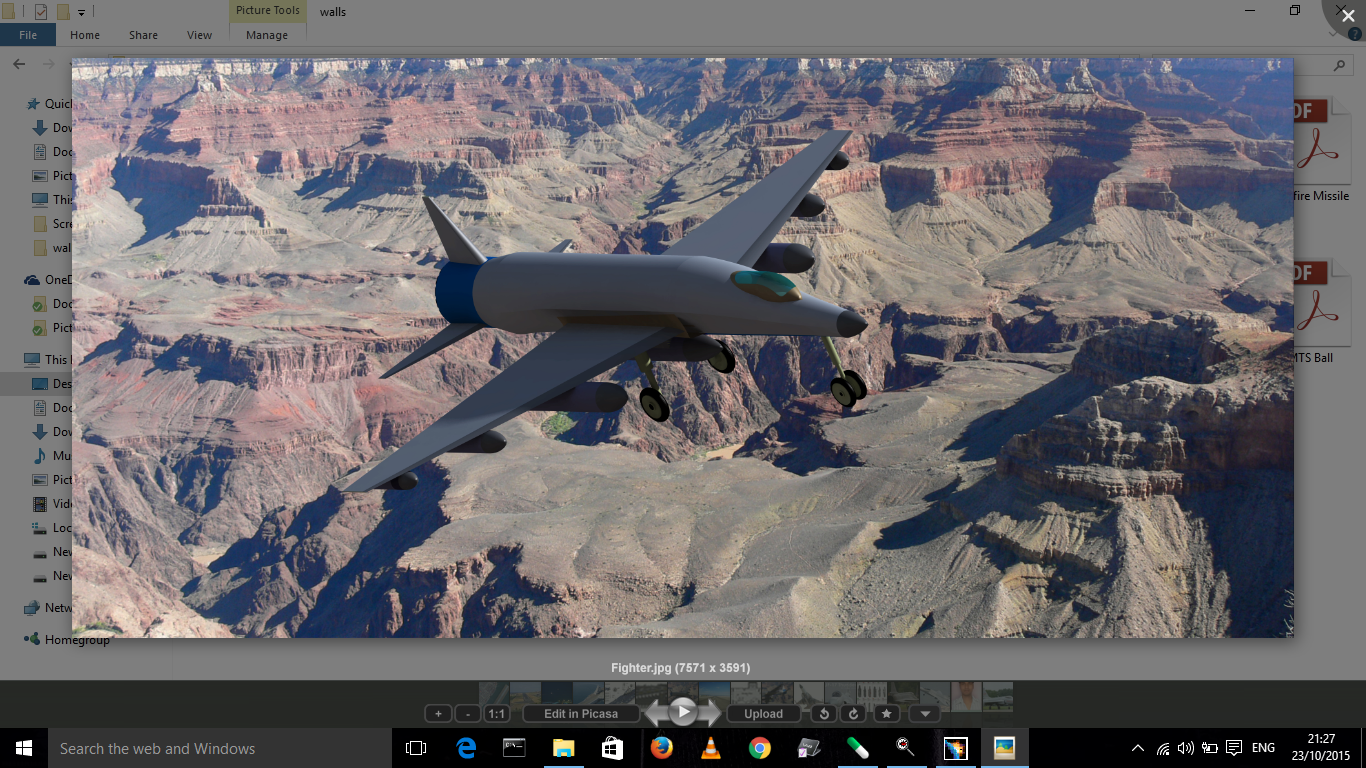Open the File tab in Explorer
Viewport: 1366px width, 768px height.
(28, 35)
